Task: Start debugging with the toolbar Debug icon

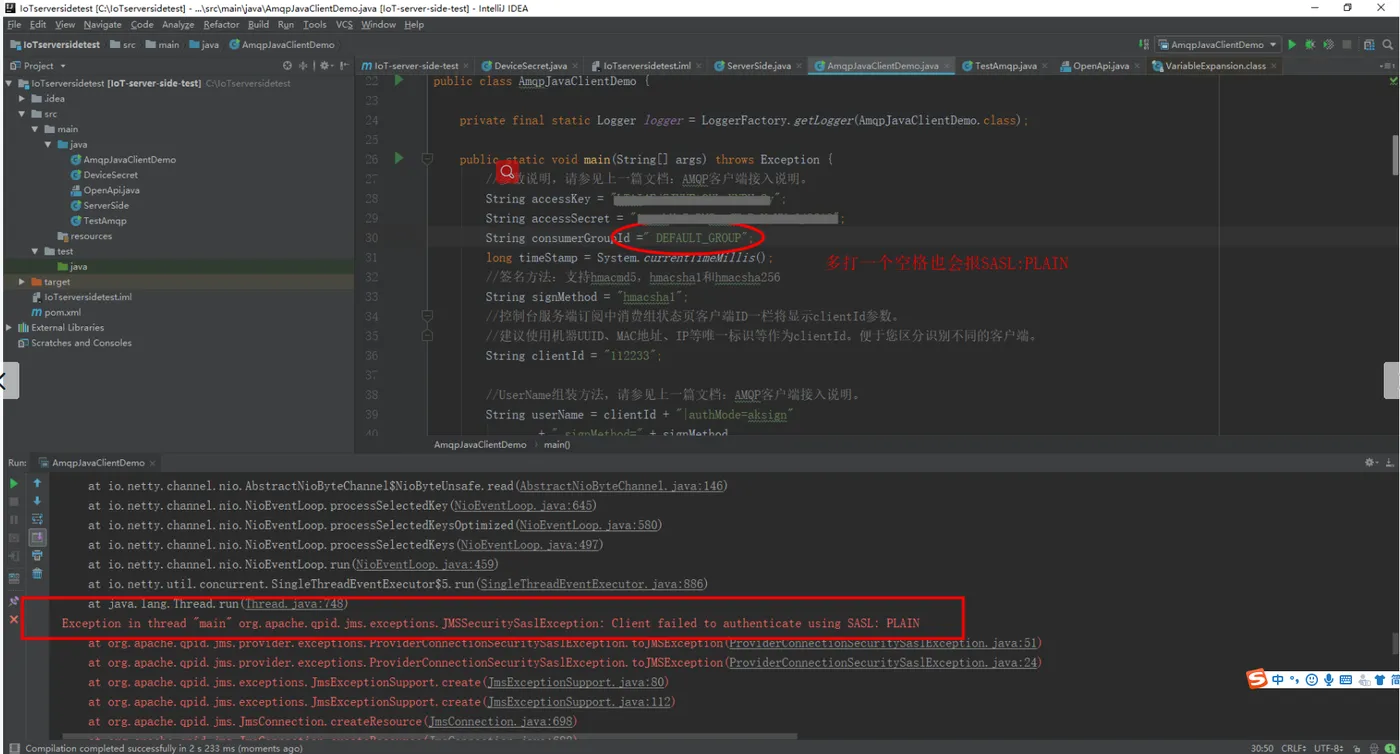Action: [1310, 45]
